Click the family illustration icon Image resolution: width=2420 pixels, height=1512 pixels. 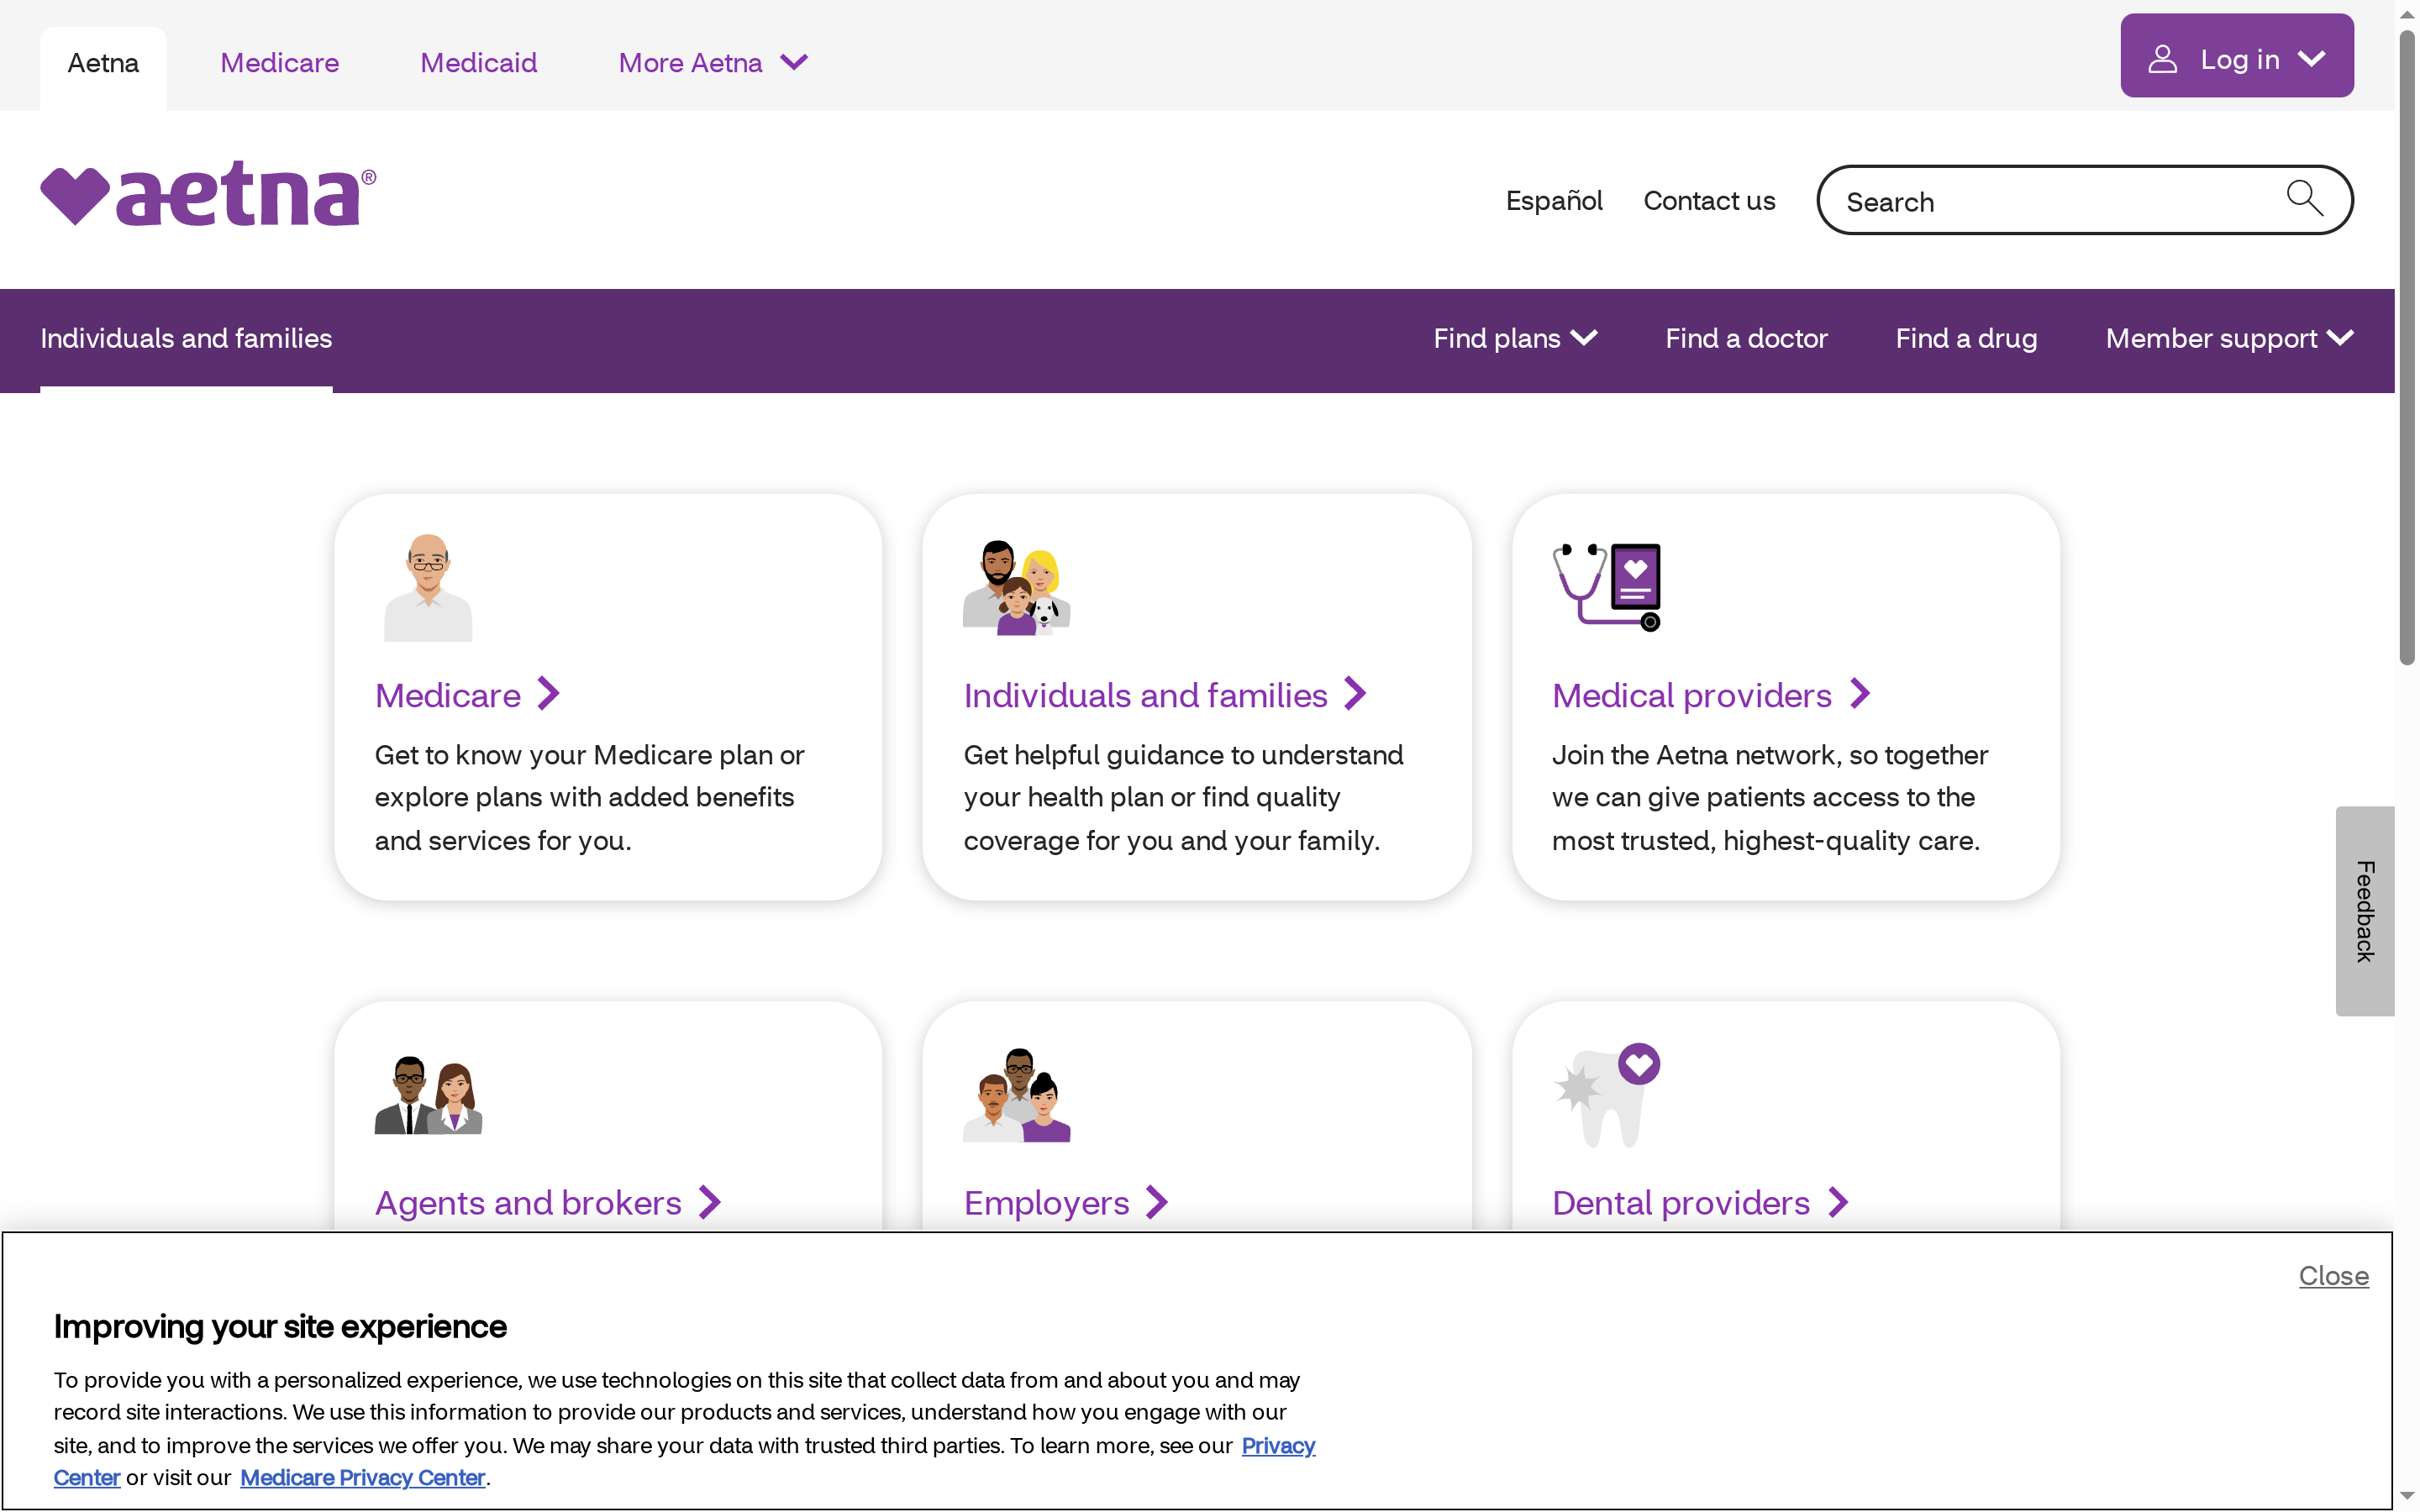click(1016, 587)
